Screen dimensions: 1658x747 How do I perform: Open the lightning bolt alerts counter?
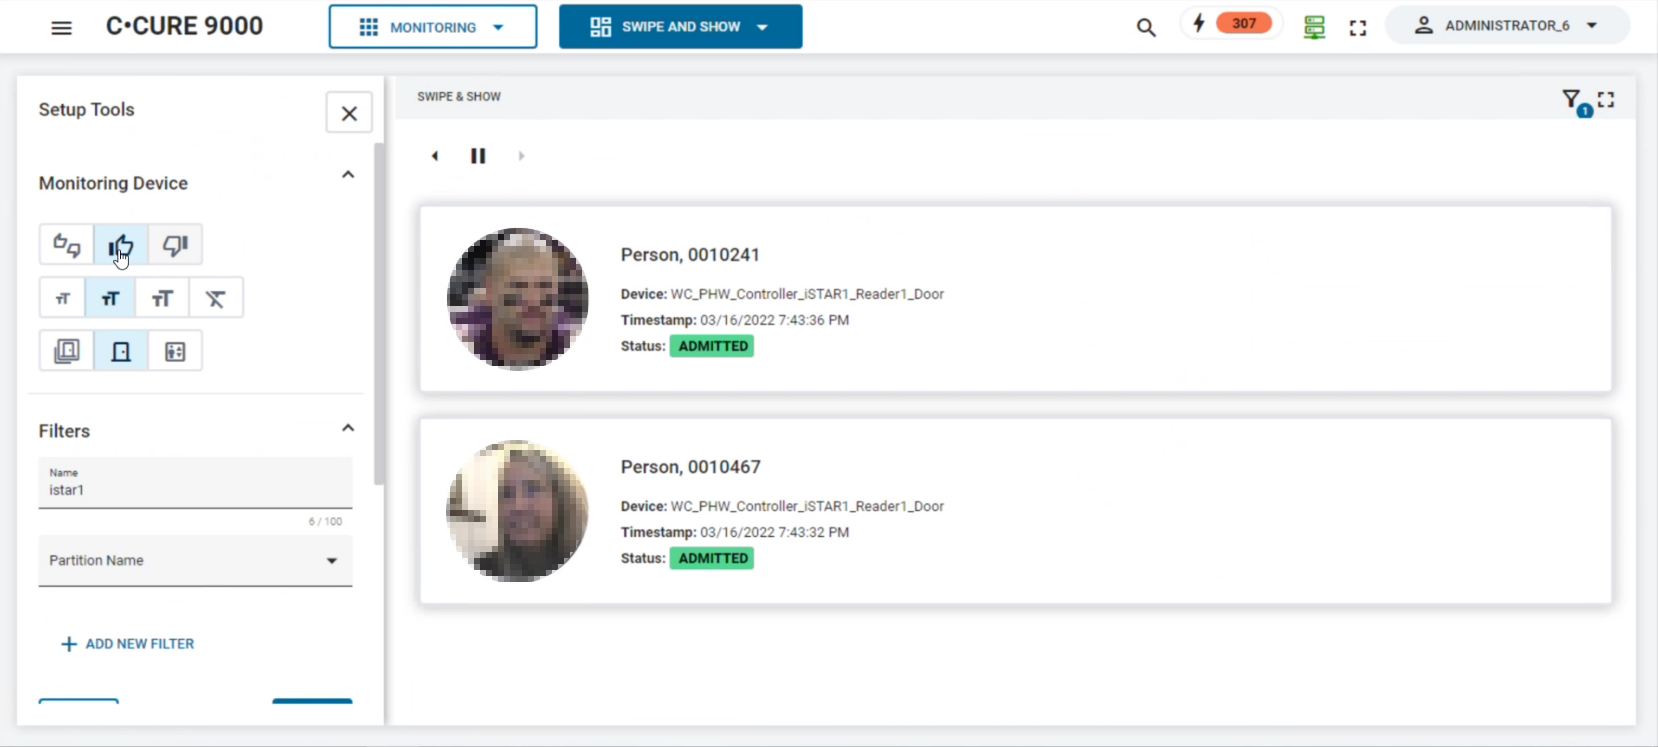click(1231, 24)
